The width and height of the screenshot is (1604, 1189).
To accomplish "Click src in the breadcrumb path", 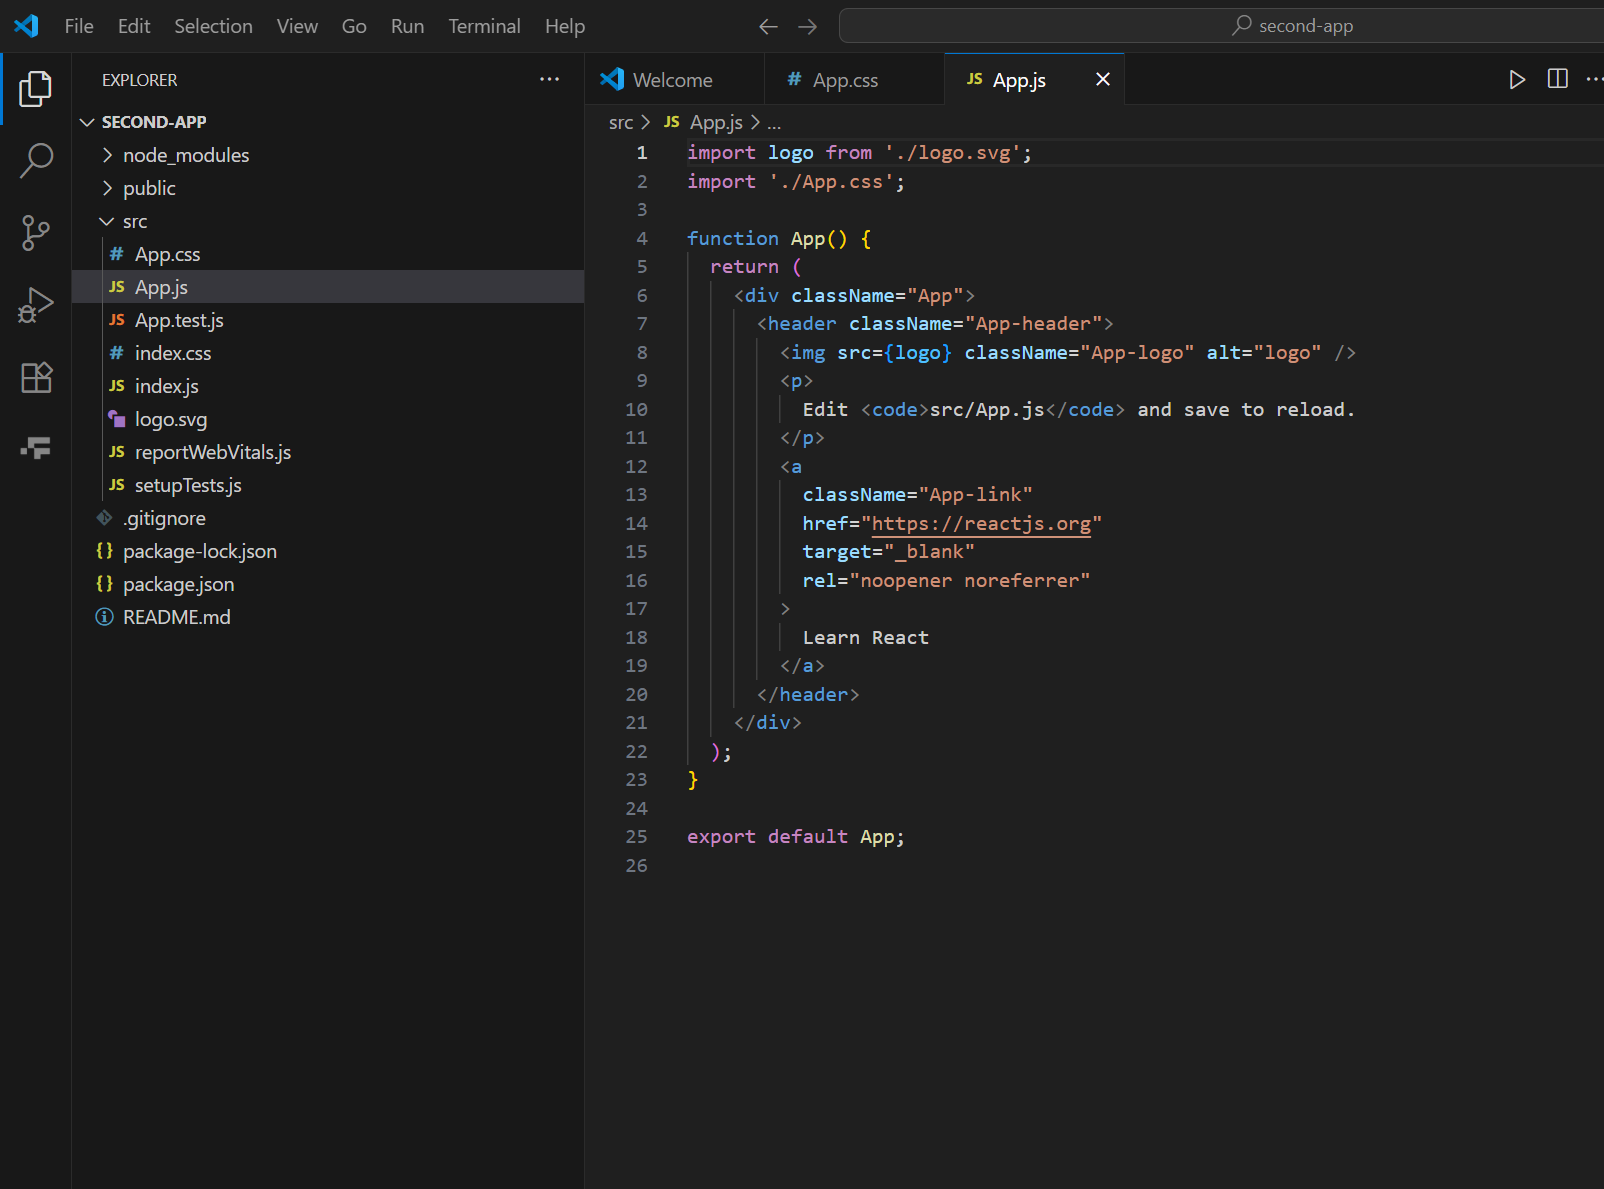I will tap(621, 122).
